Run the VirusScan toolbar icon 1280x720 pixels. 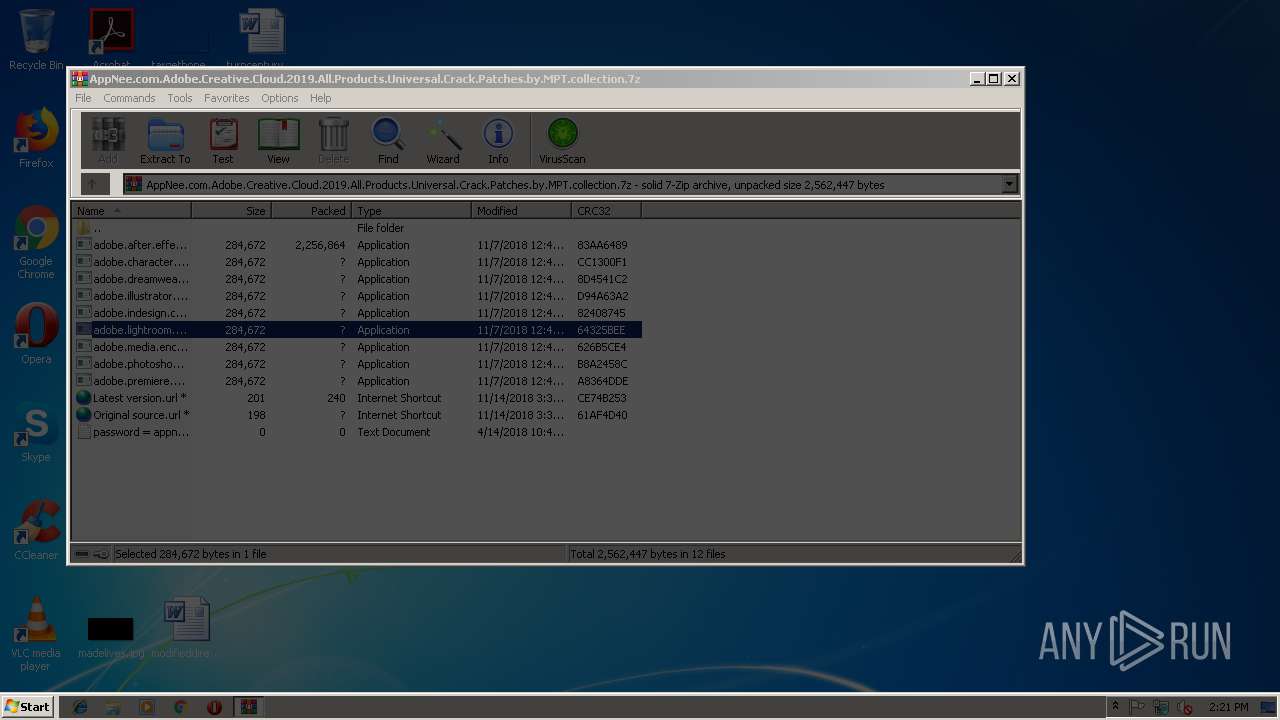point(562,140)
